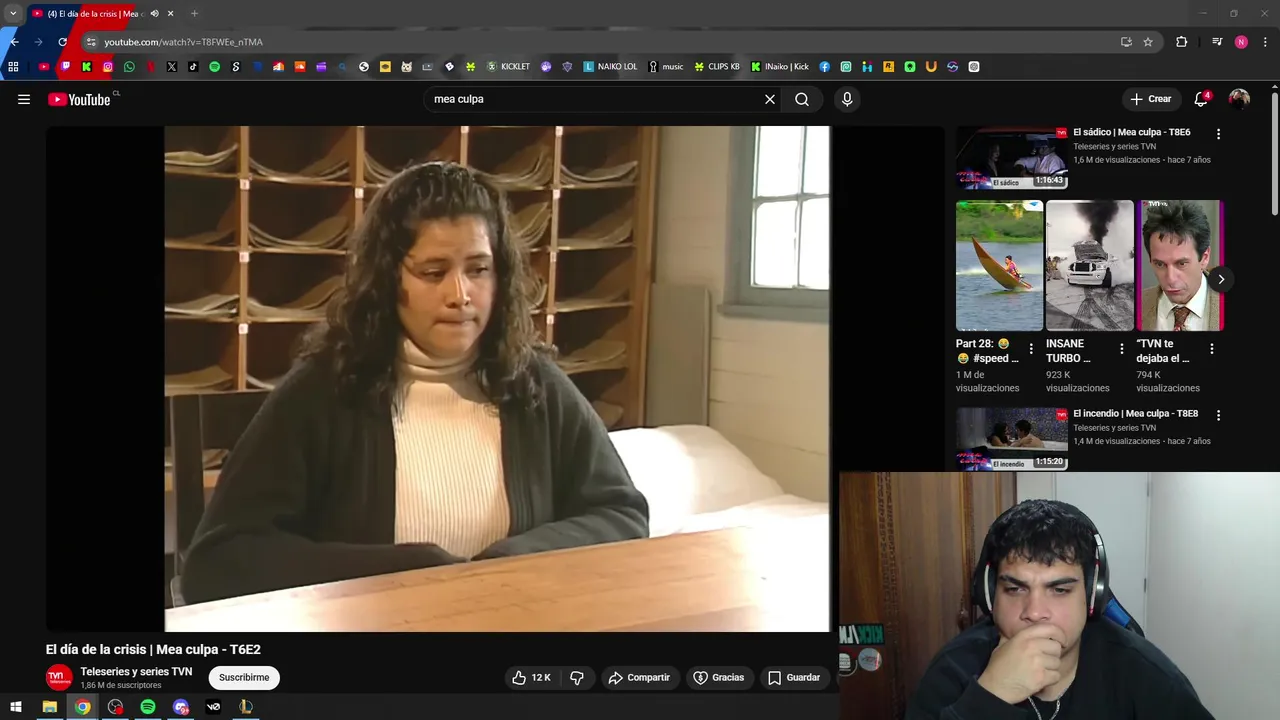Open options for 'TVN te dejaba el' short
This screenshot has width=1280, height=720.
[1211, 349]
